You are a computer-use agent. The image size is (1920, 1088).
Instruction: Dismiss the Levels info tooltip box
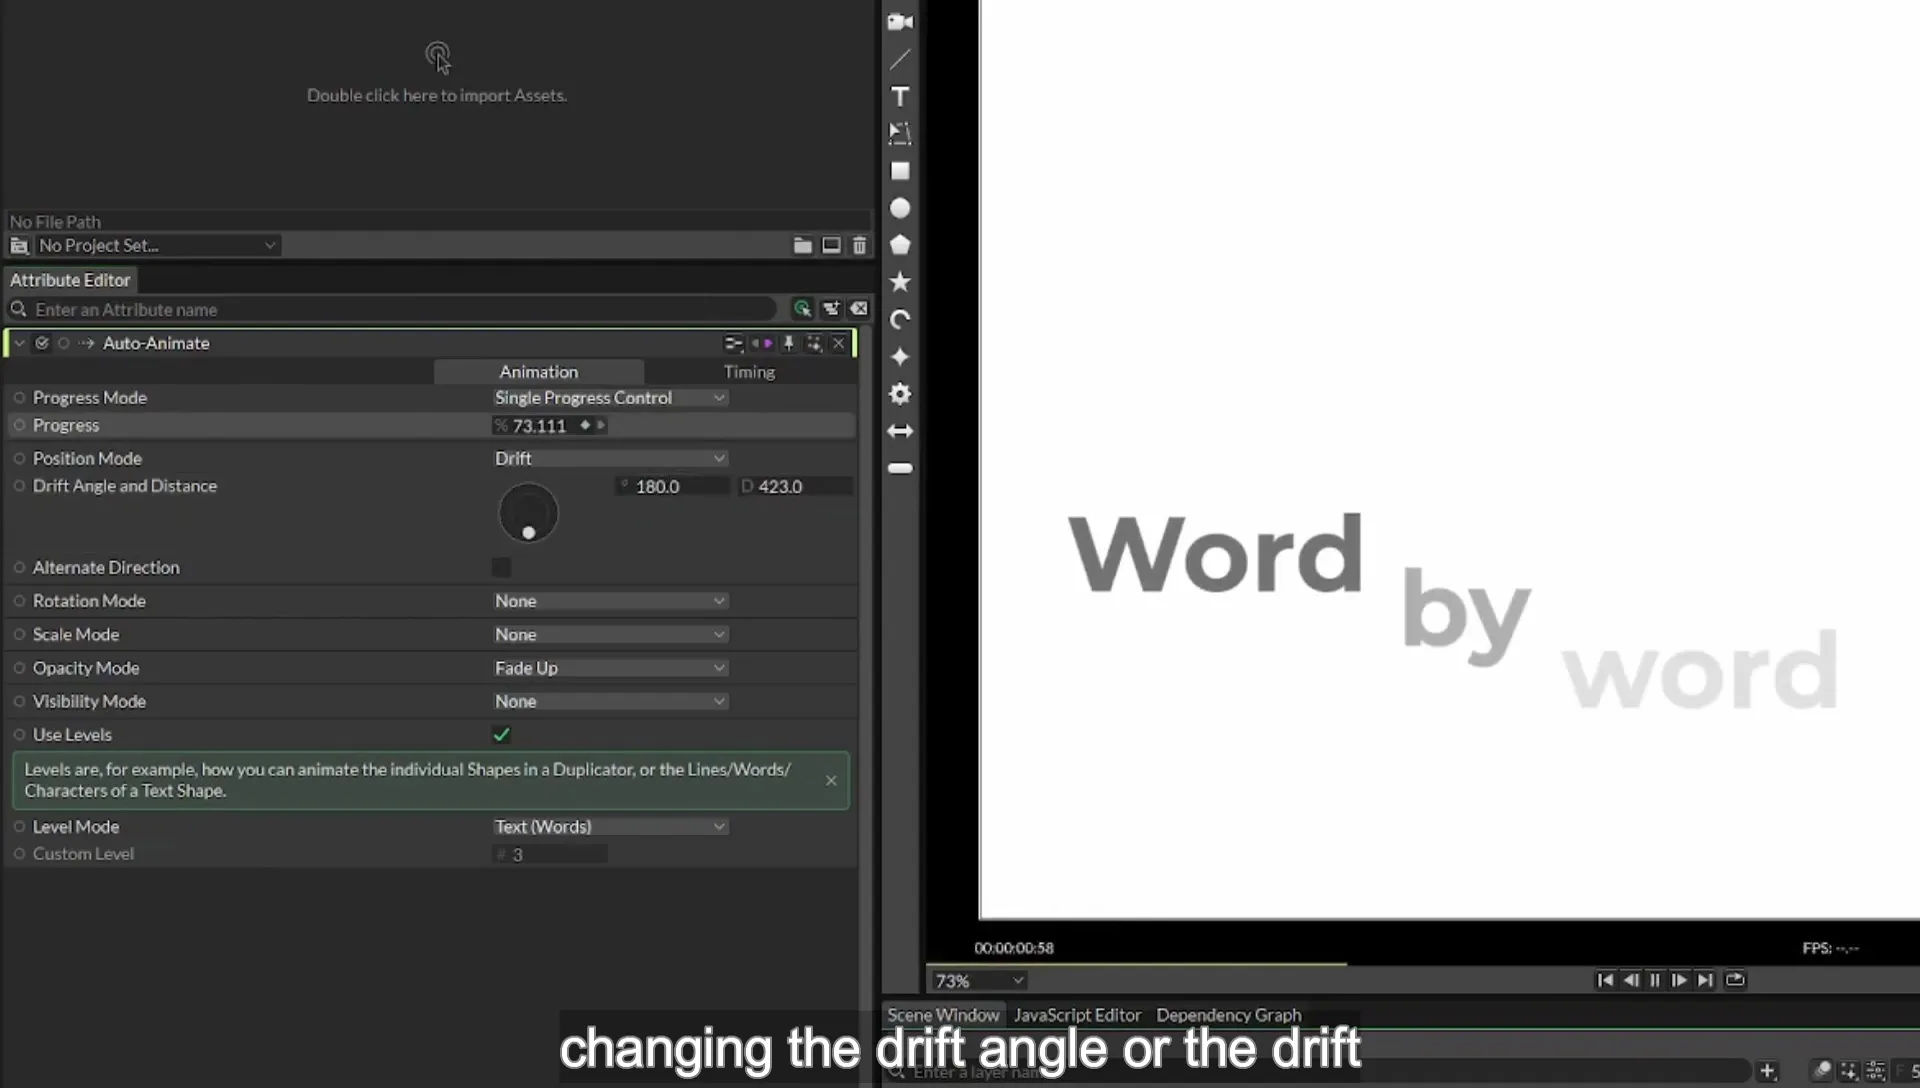(831, 780)
